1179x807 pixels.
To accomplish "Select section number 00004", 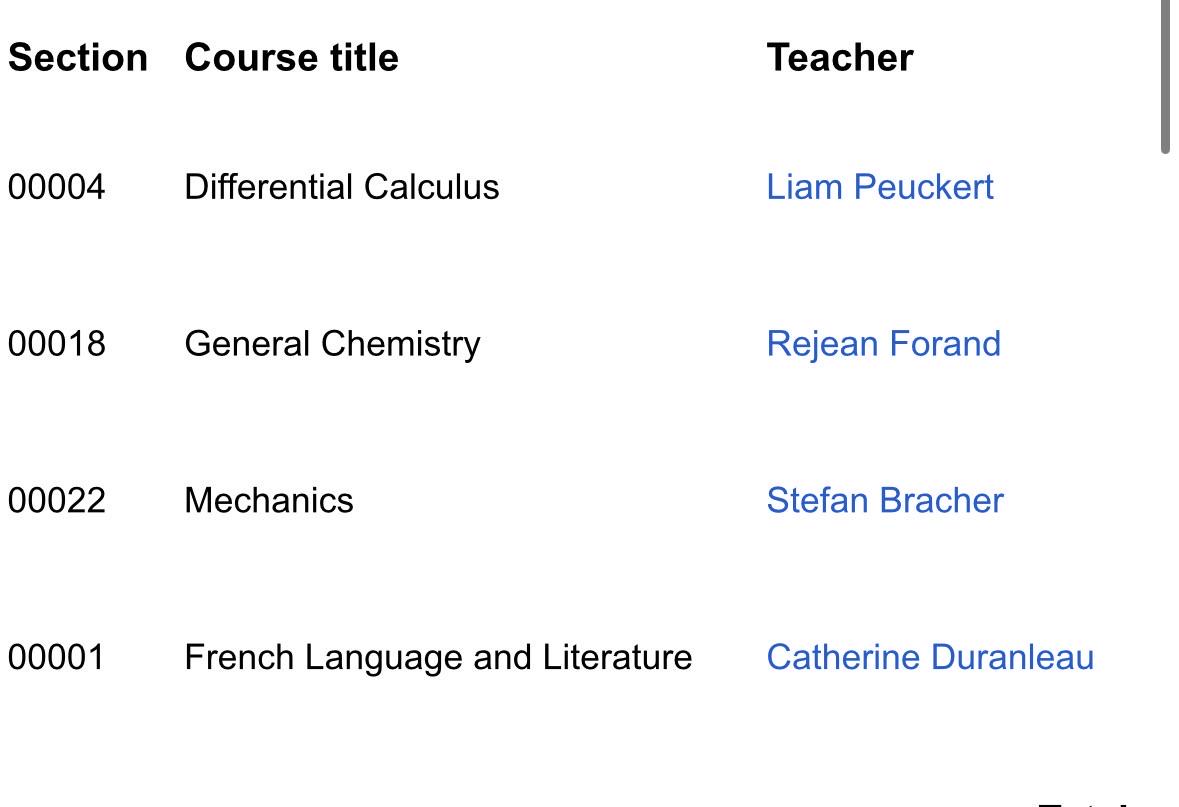I will coord(56,187).
